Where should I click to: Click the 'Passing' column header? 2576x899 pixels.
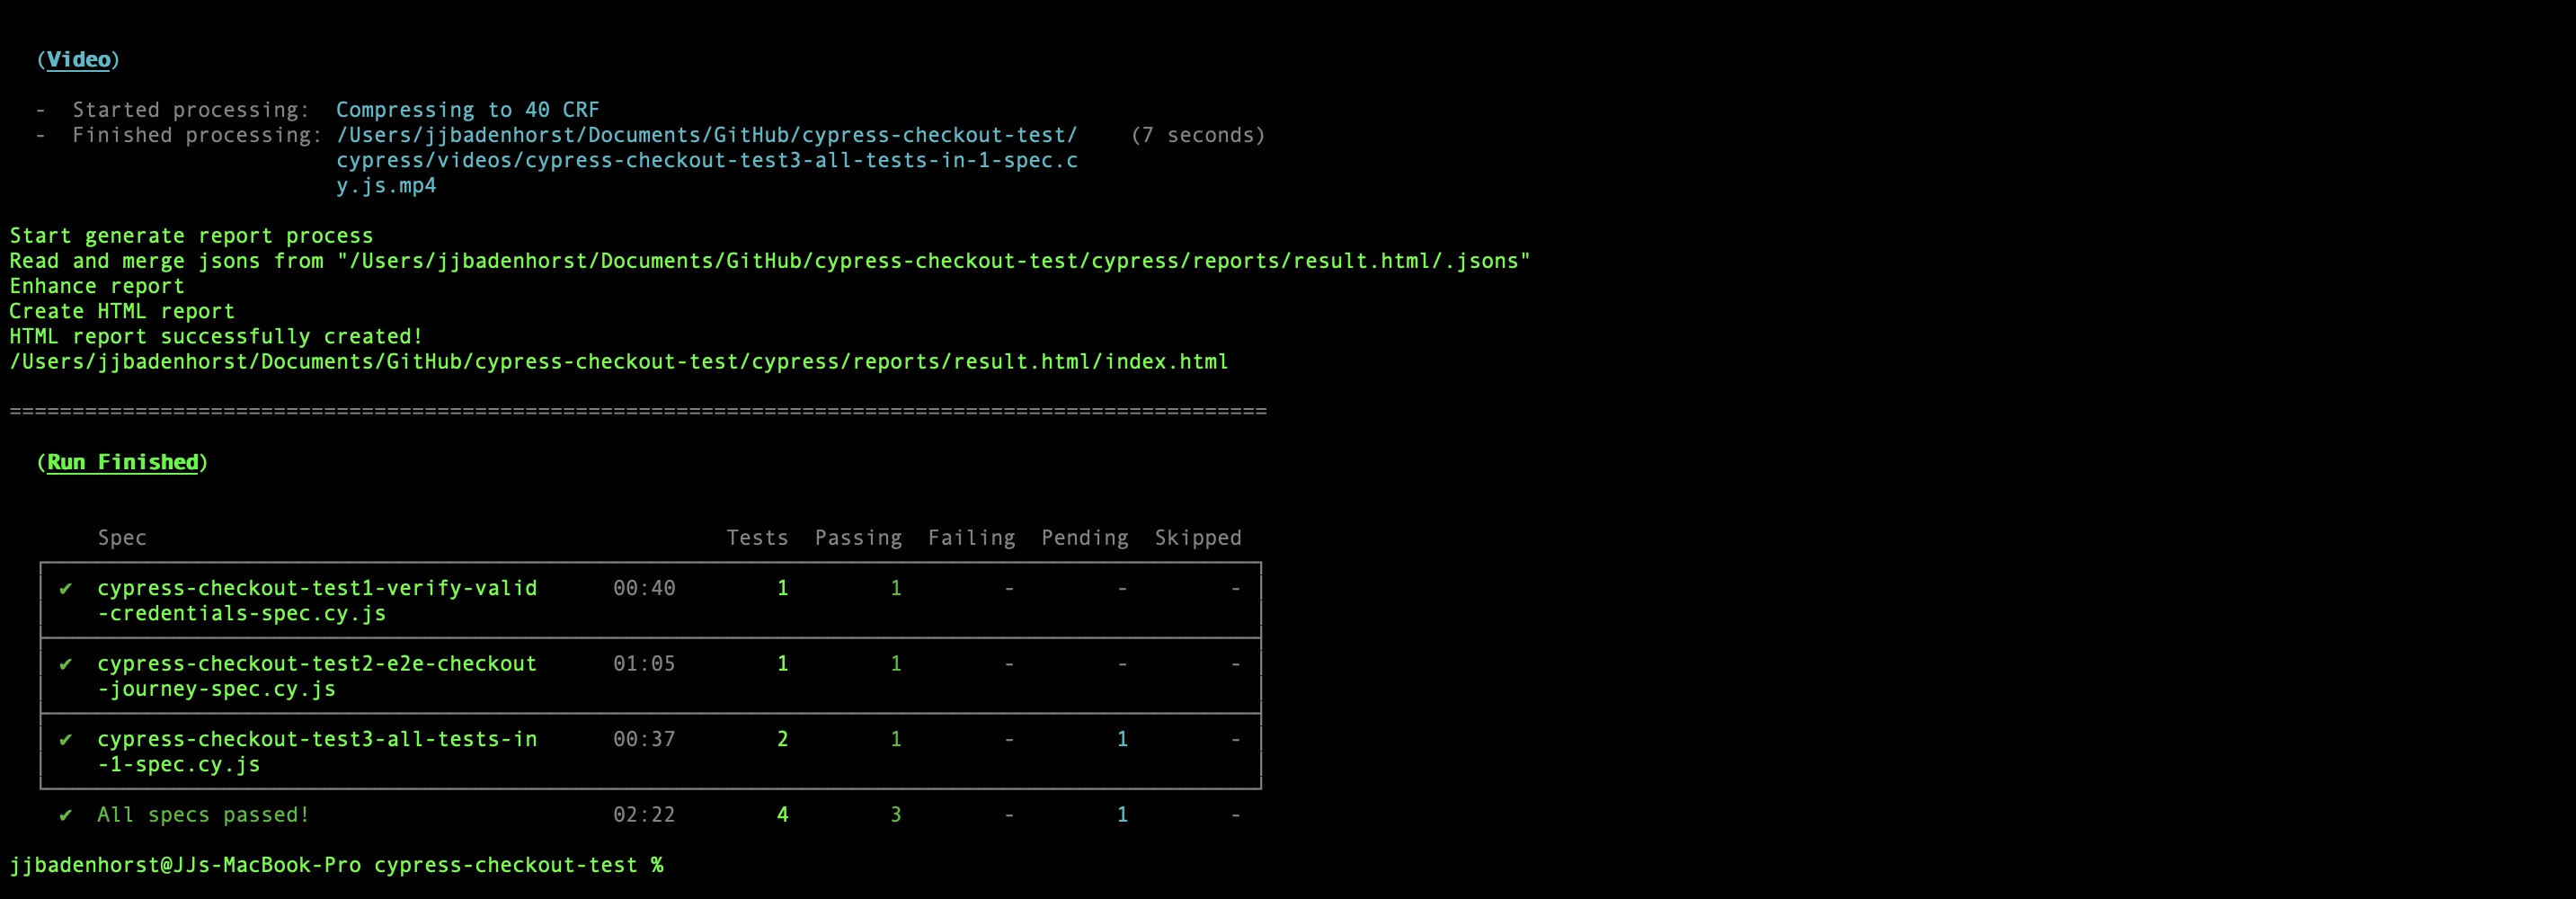click(858, 538)
